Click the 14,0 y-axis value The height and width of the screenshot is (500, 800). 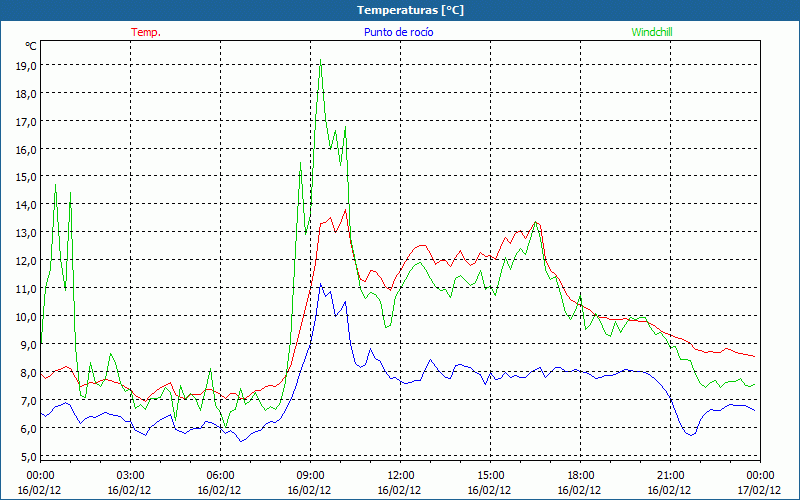[27, 205]
